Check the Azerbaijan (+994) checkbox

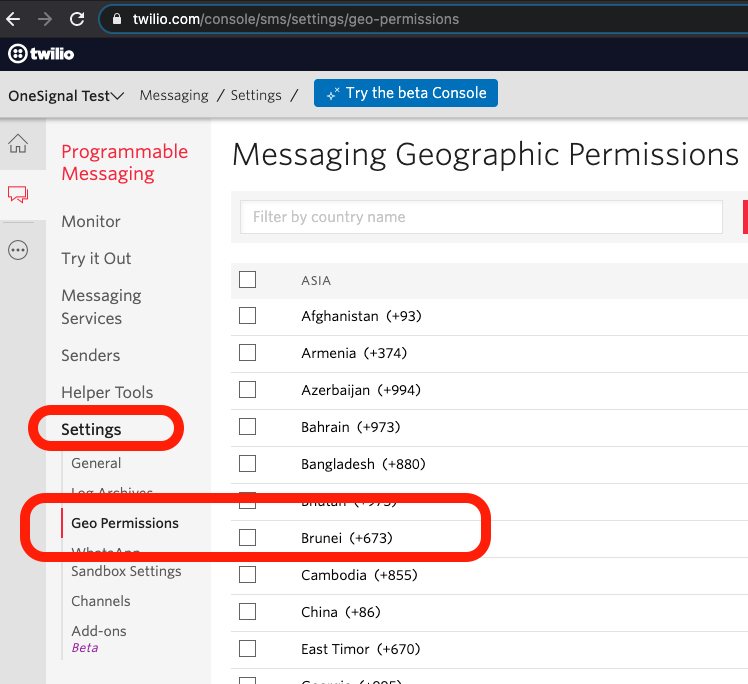pos(248,390)
